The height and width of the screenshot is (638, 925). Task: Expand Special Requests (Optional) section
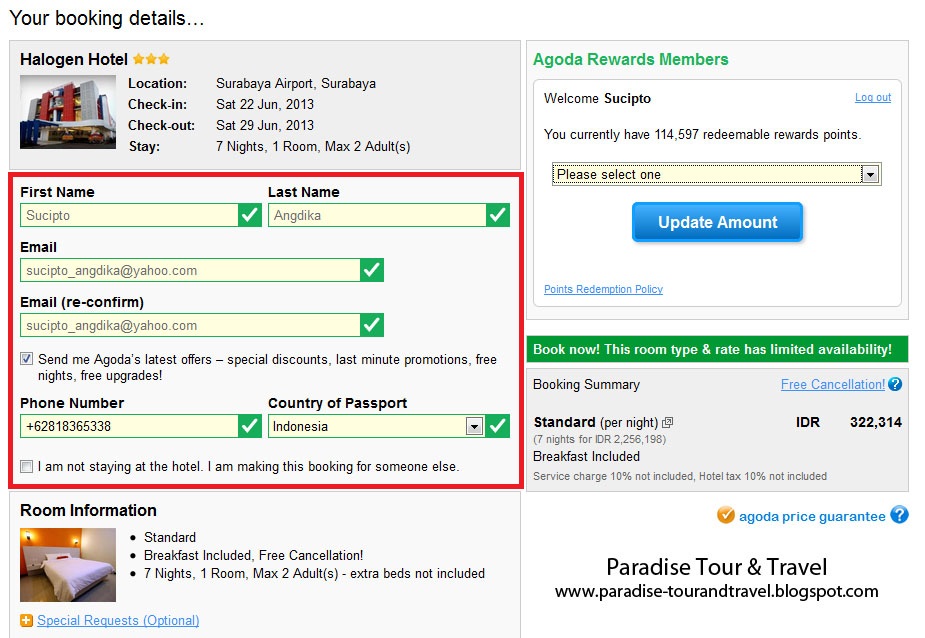[118, 621]
